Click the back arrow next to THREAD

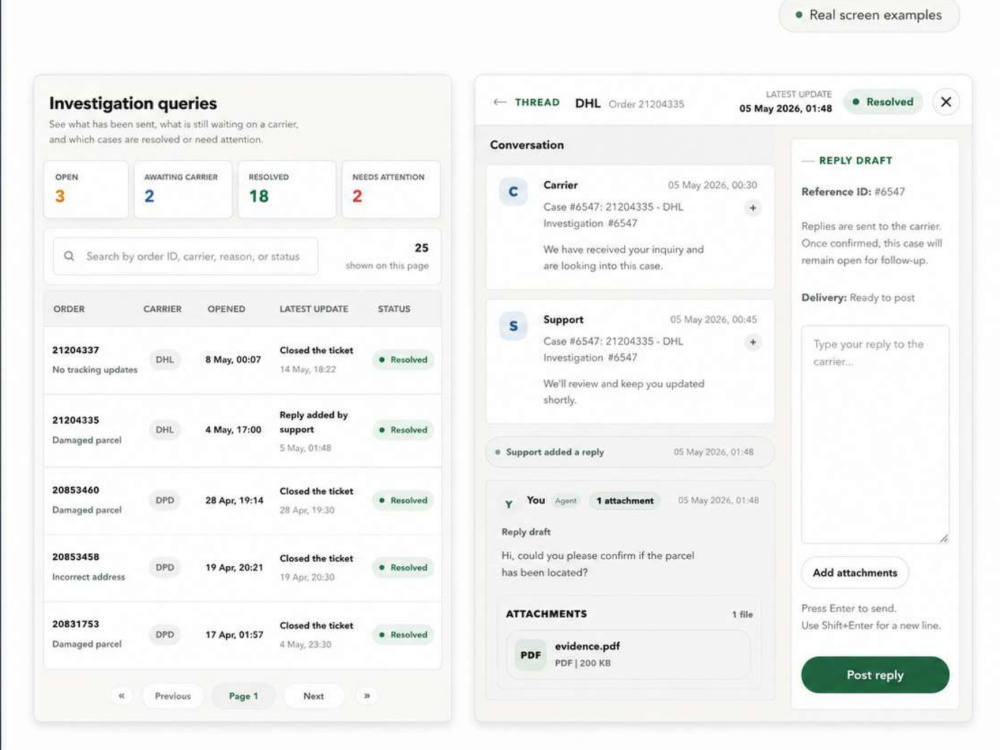click(499, 102)
